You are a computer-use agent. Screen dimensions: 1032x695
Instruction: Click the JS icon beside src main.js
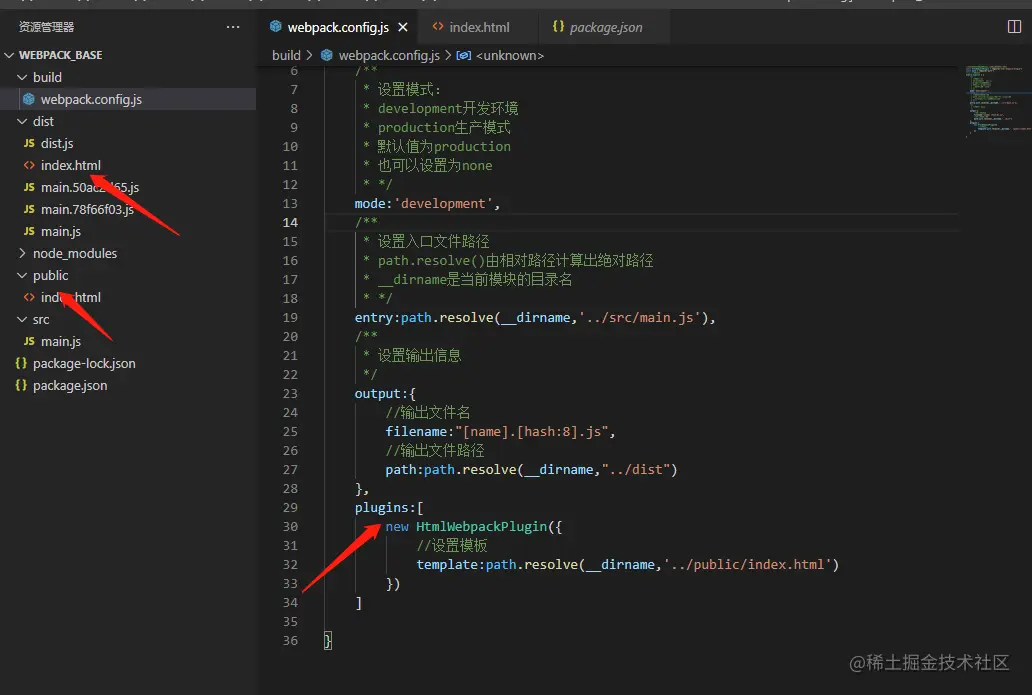[x=29, y=342]
